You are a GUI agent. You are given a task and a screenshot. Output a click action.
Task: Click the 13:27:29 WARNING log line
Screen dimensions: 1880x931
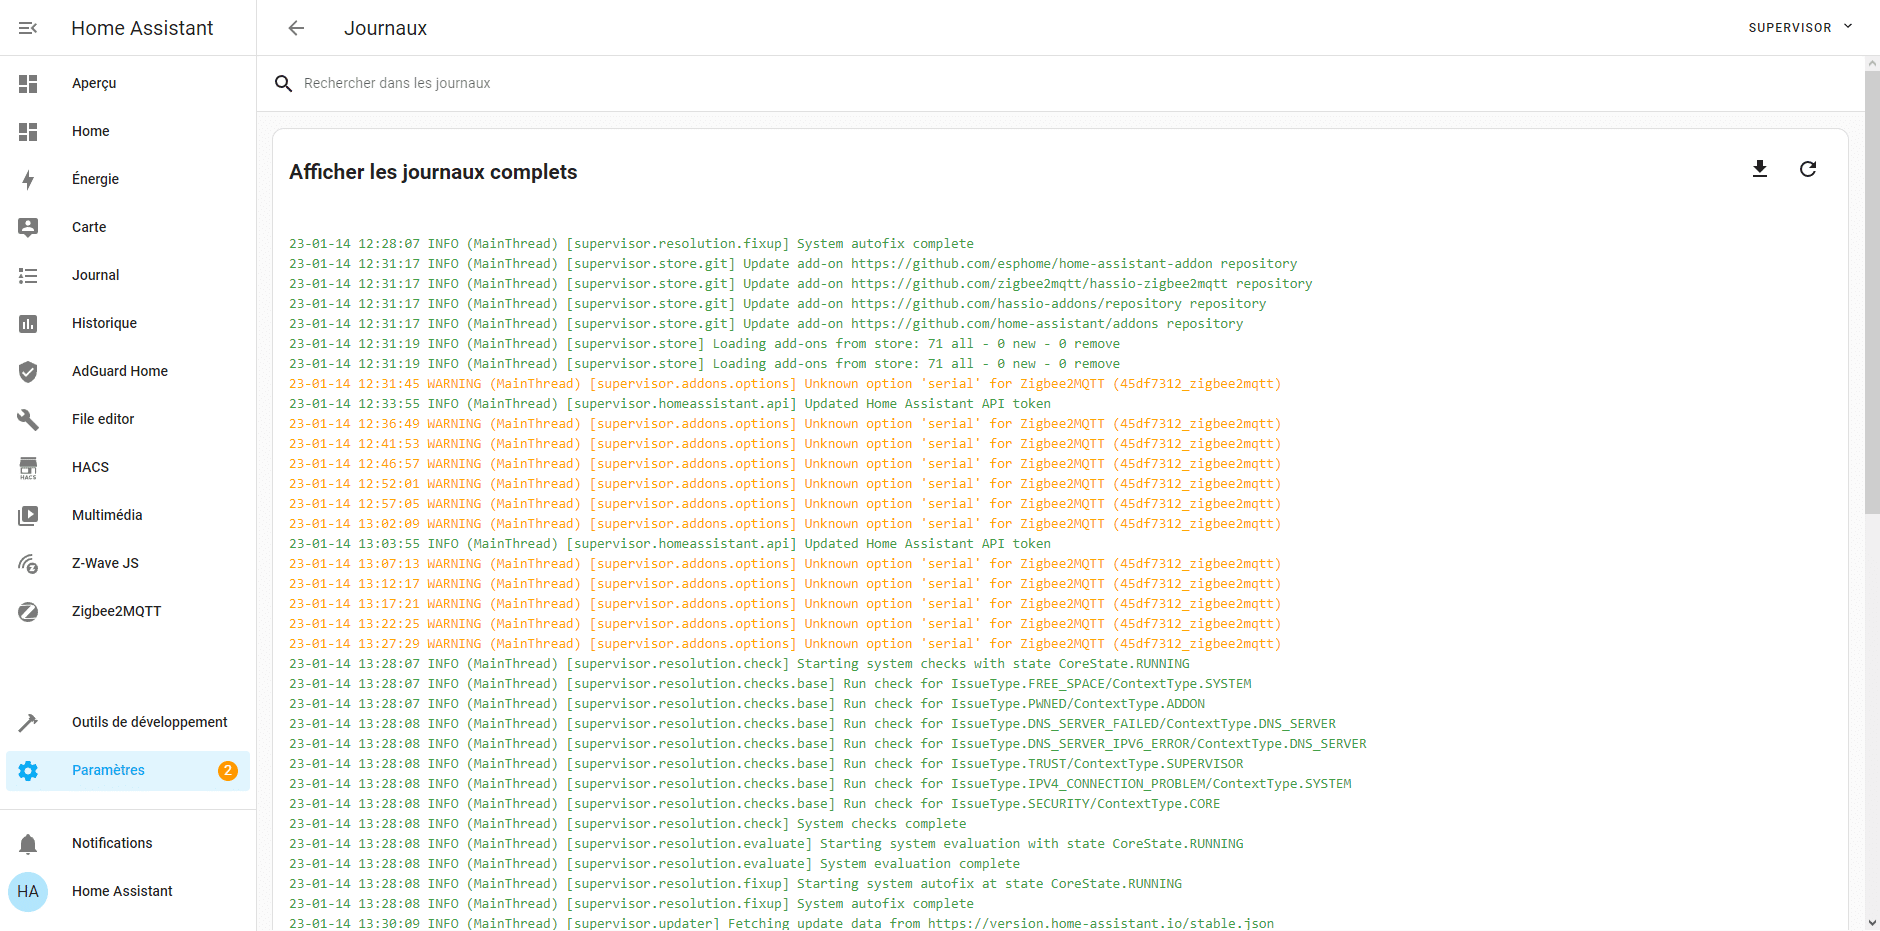click(785, 644)
